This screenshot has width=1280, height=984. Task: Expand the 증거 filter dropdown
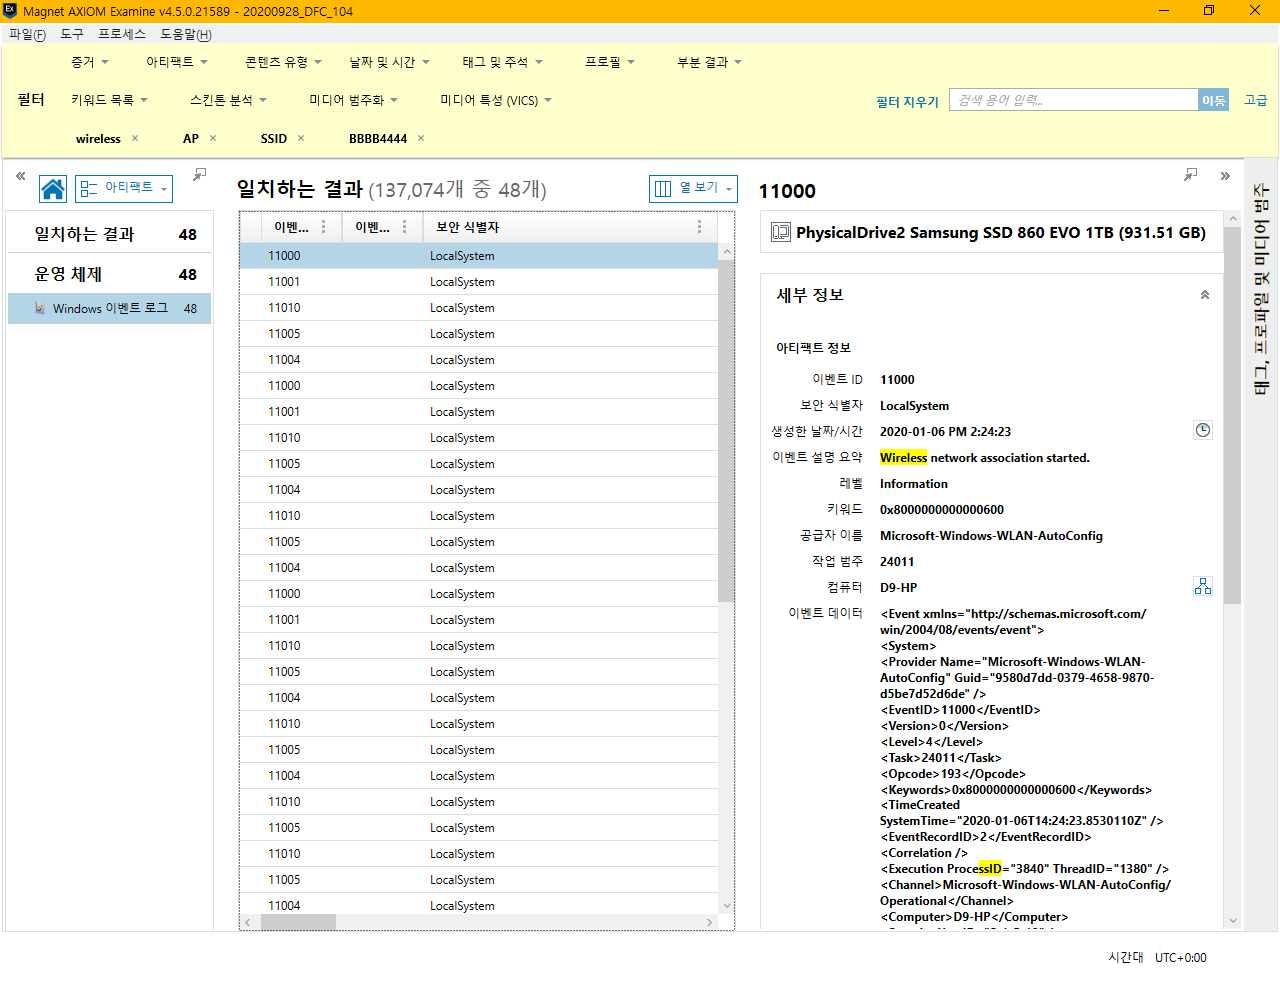(90, 62)
